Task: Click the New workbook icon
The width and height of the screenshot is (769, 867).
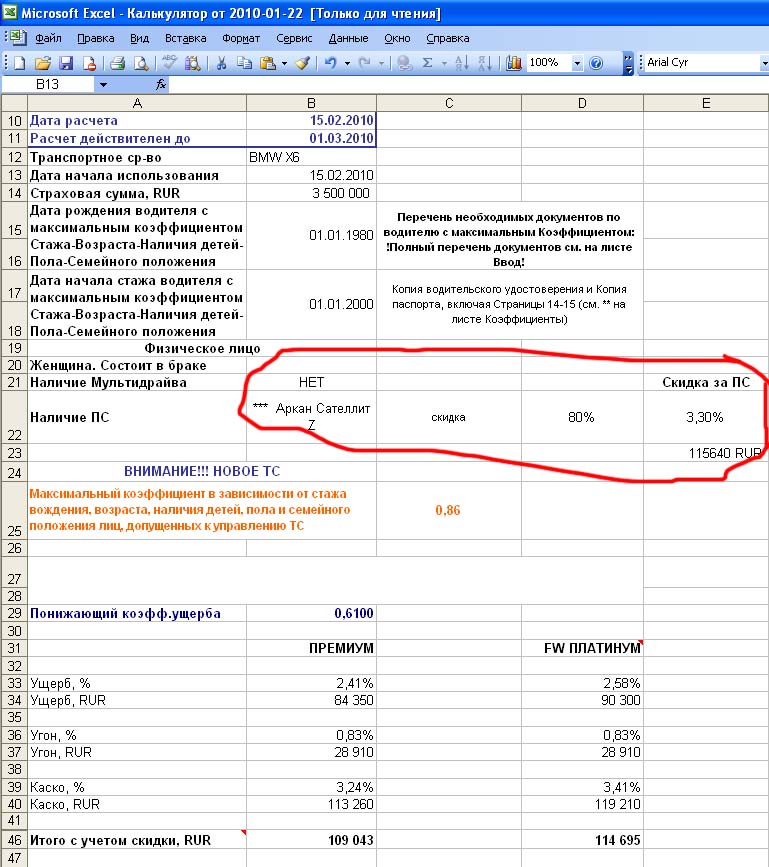Action: [19, 63]
